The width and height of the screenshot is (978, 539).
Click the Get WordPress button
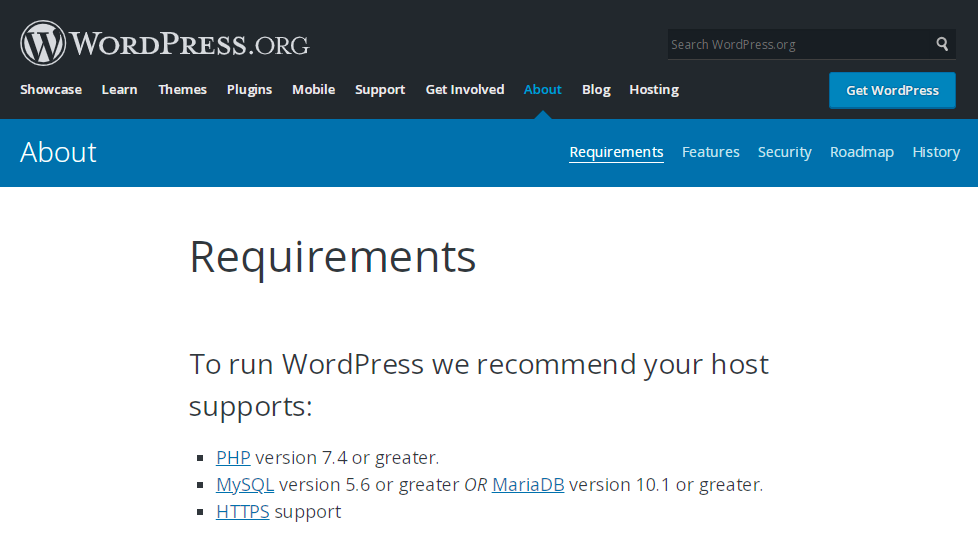click(x=892, y=90)
